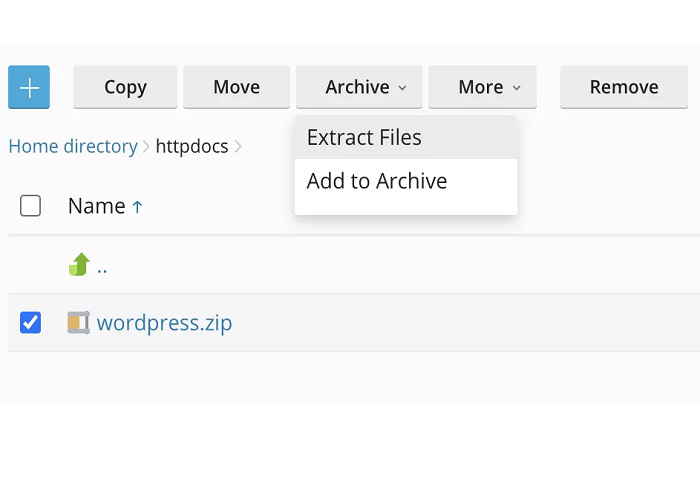Click the green parent folder arrow icon
This screenshot has width=700, height=500.
79,265
